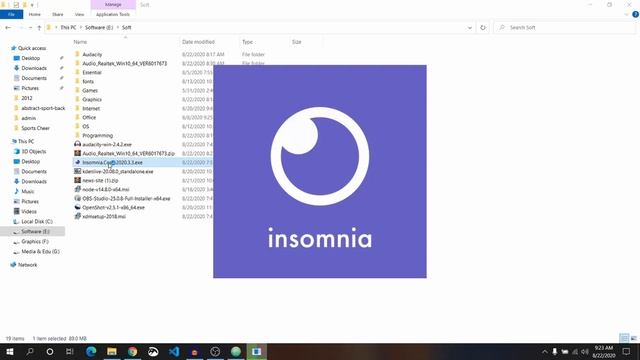Select the Office folder
The height and width of the screenshot is (360, 640).
(x=89, y=117)
